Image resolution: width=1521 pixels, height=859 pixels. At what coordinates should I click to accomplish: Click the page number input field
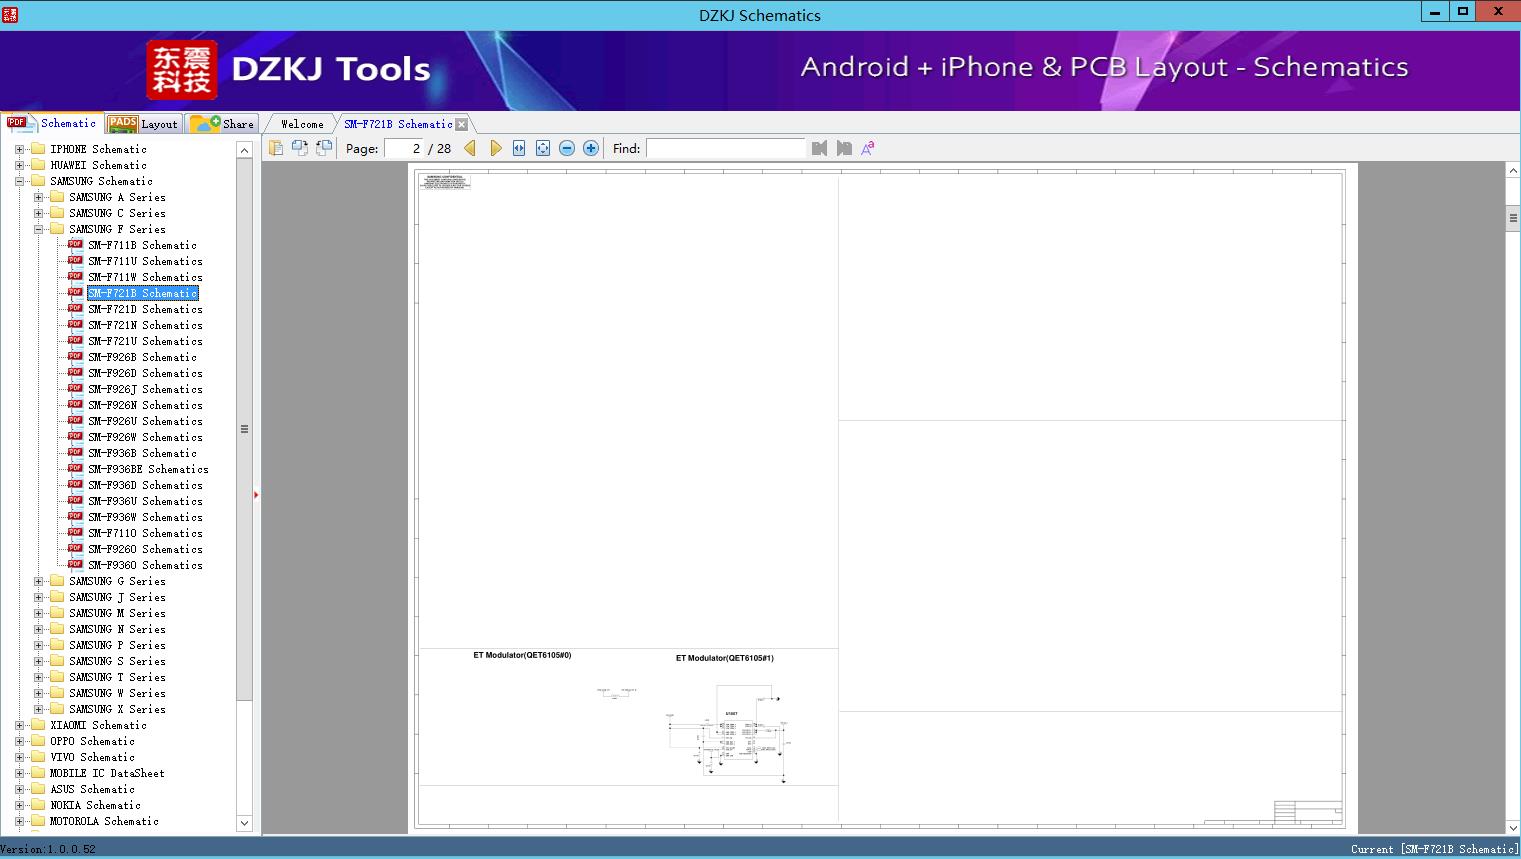(404, 148)
